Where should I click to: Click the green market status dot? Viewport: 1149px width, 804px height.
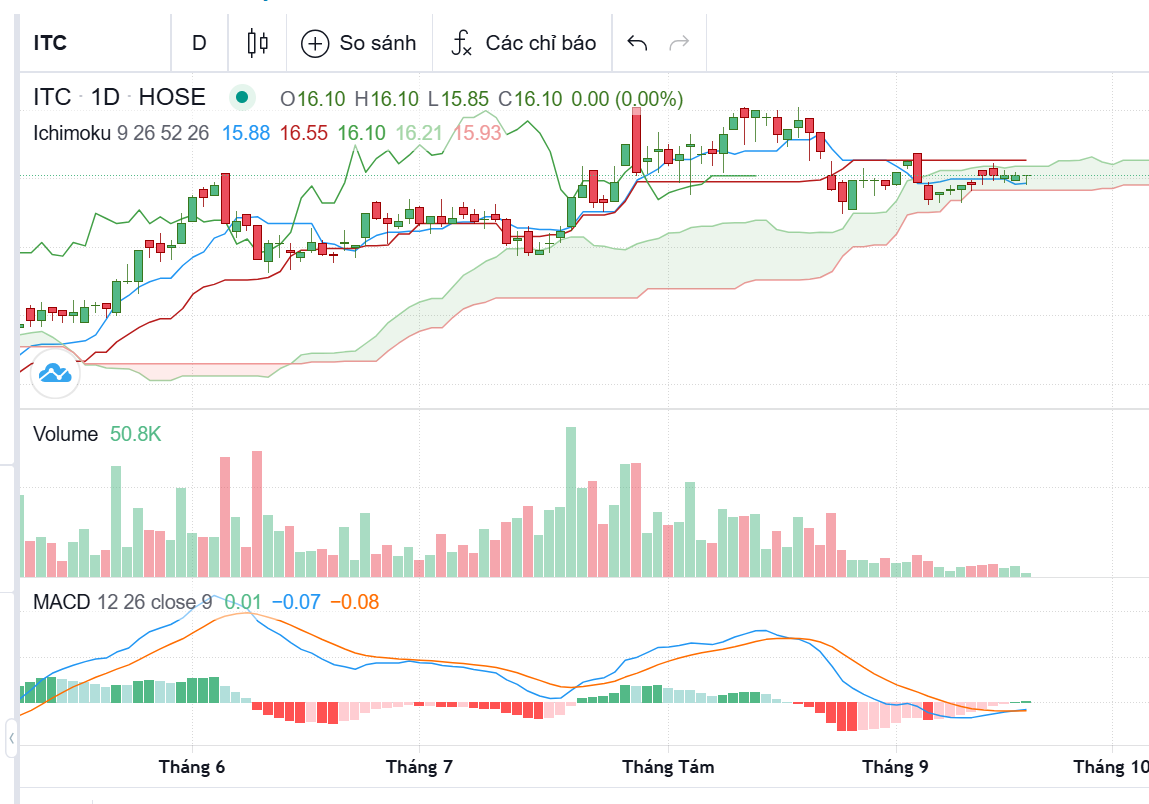[242, 97]
